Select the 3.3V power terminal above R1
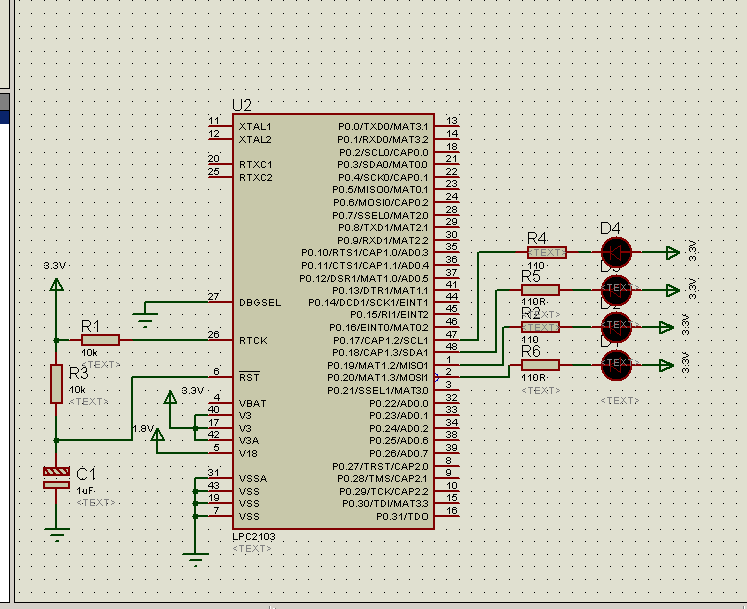 coord(56,287)
